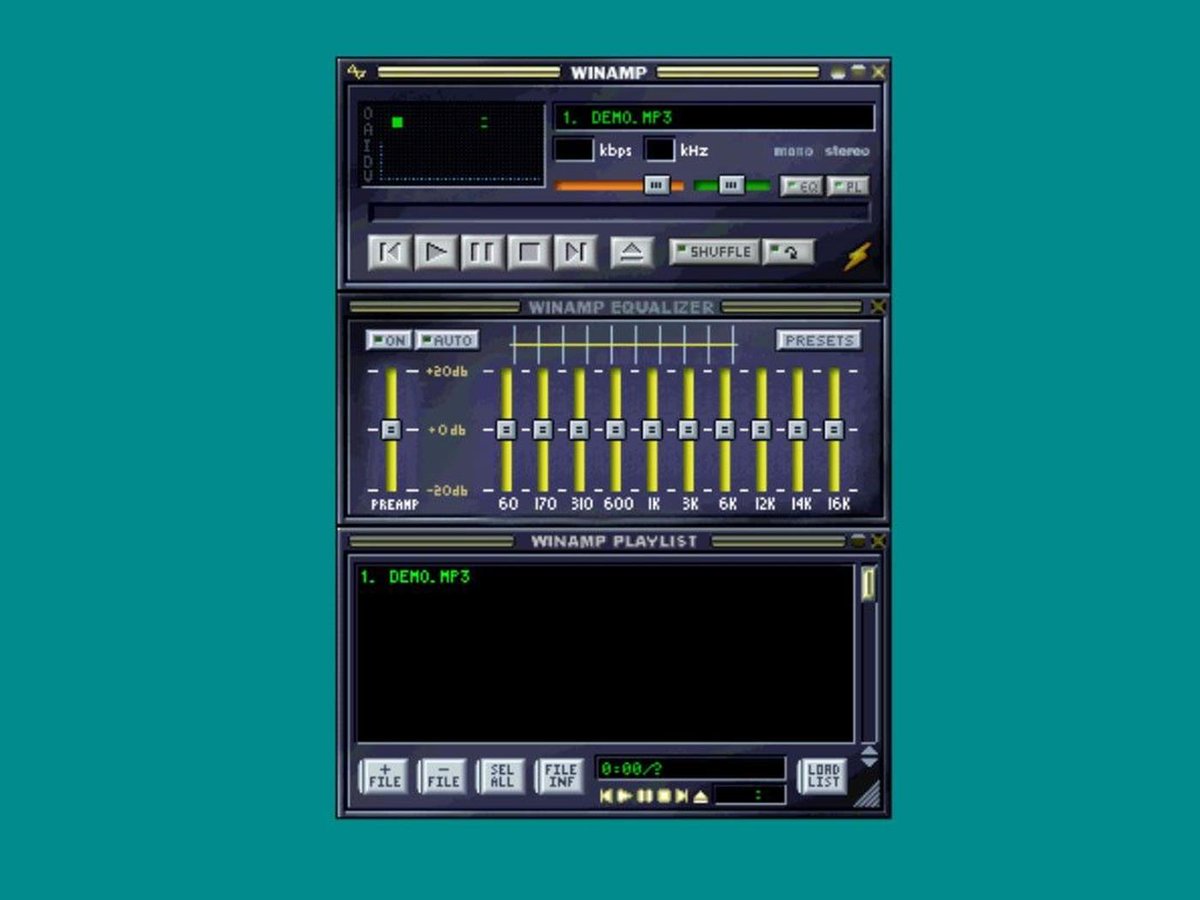
Task: Open the Winamp main menu icon
Action: click(x=356, y=72)
